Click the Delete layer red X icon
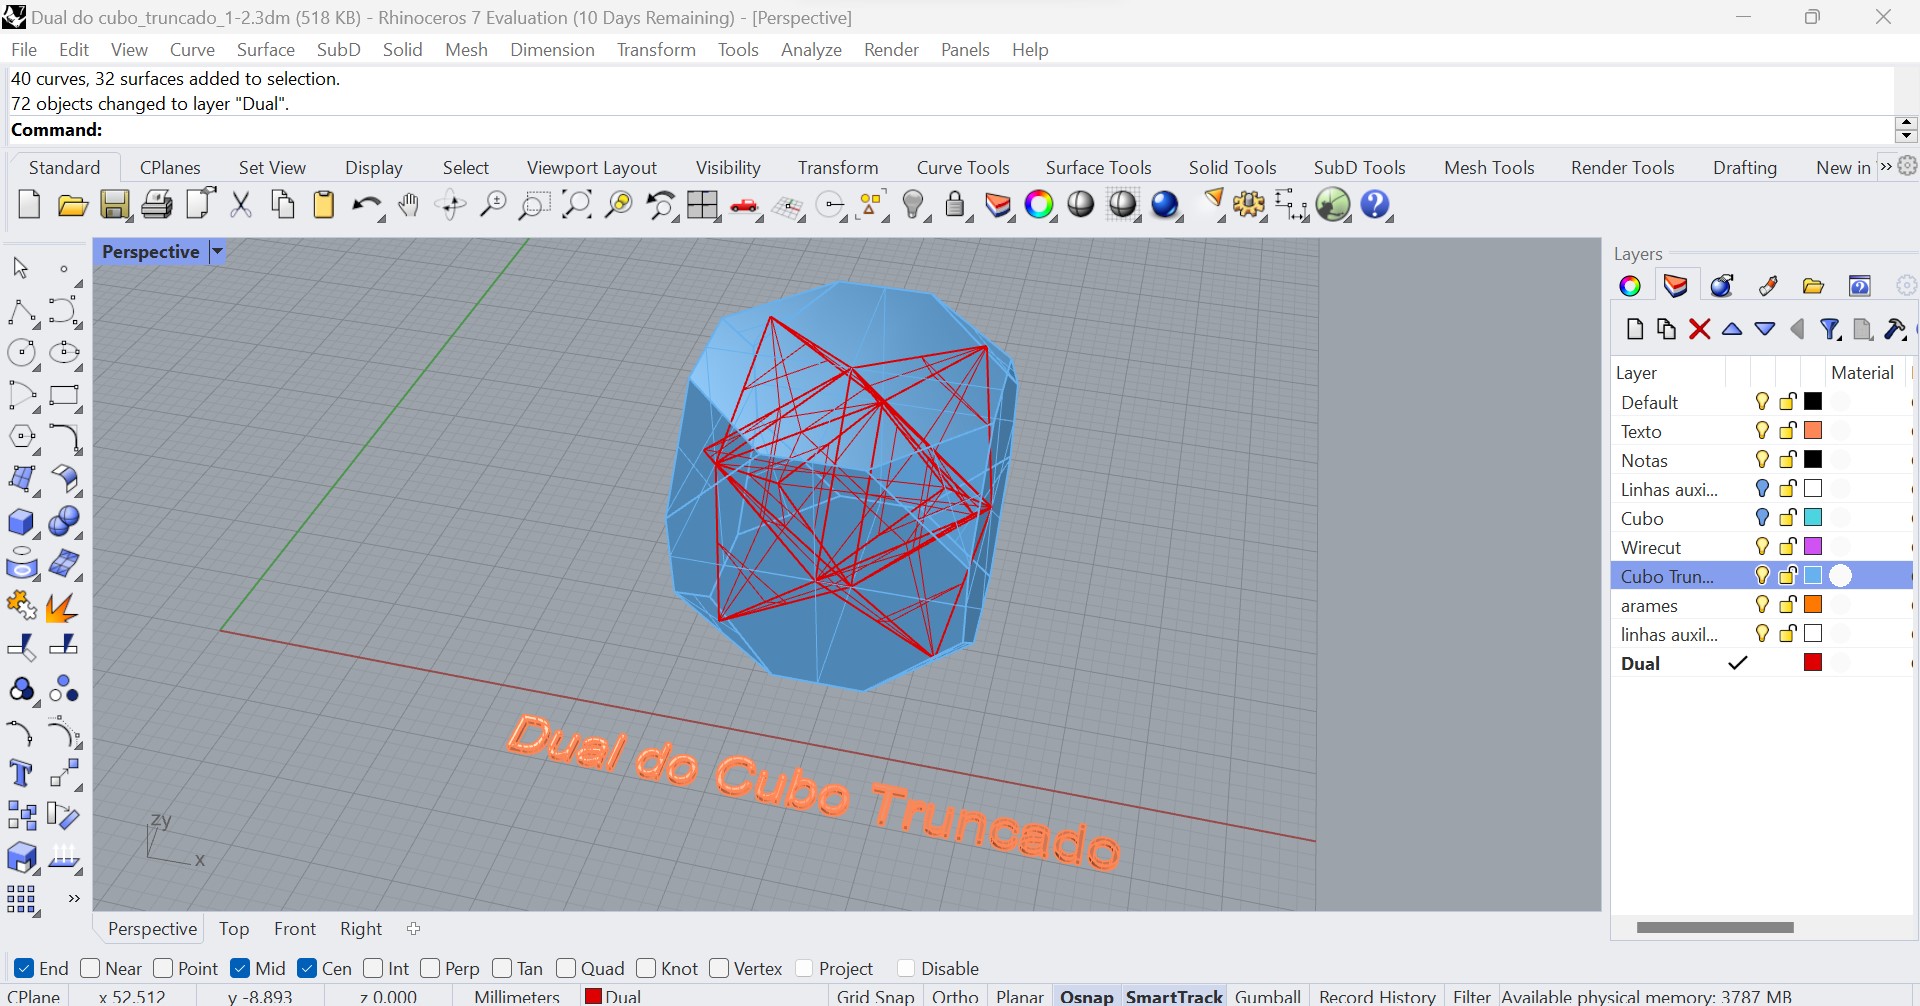This screenshot has height=1006, width=1920. click(x=1699, y=329)
